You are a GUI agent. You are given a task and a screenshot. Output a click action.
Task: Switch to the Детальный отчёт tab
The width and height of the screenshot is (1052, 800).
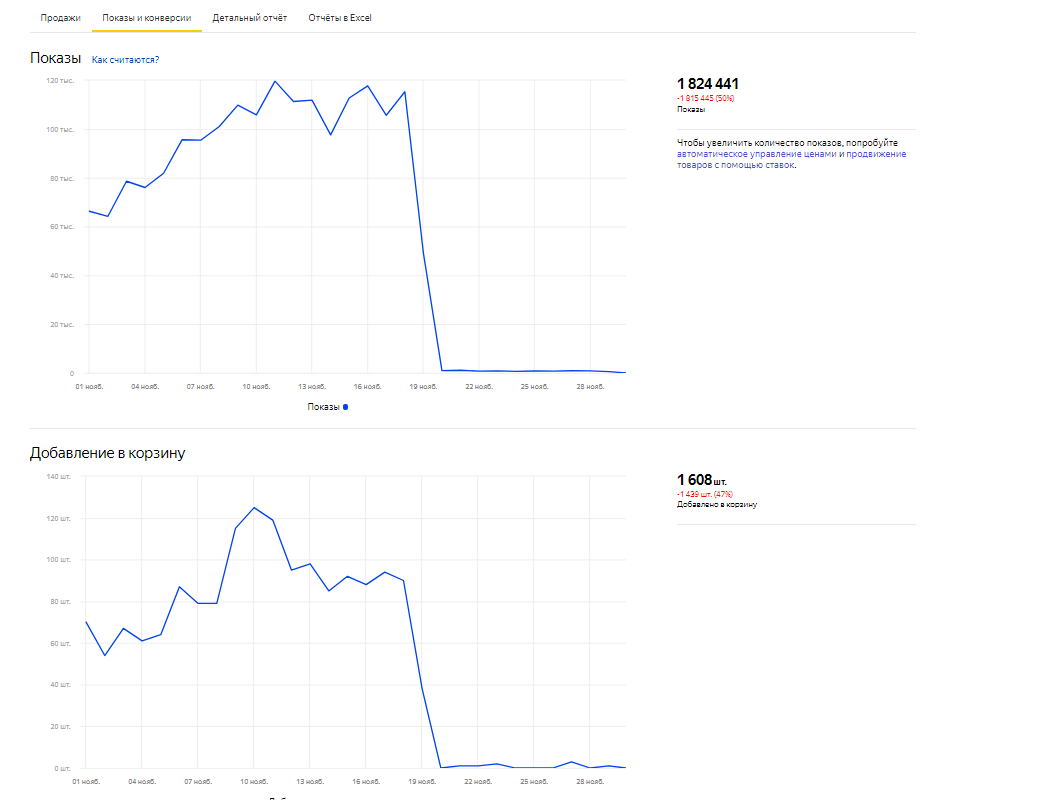click(250, 18)
